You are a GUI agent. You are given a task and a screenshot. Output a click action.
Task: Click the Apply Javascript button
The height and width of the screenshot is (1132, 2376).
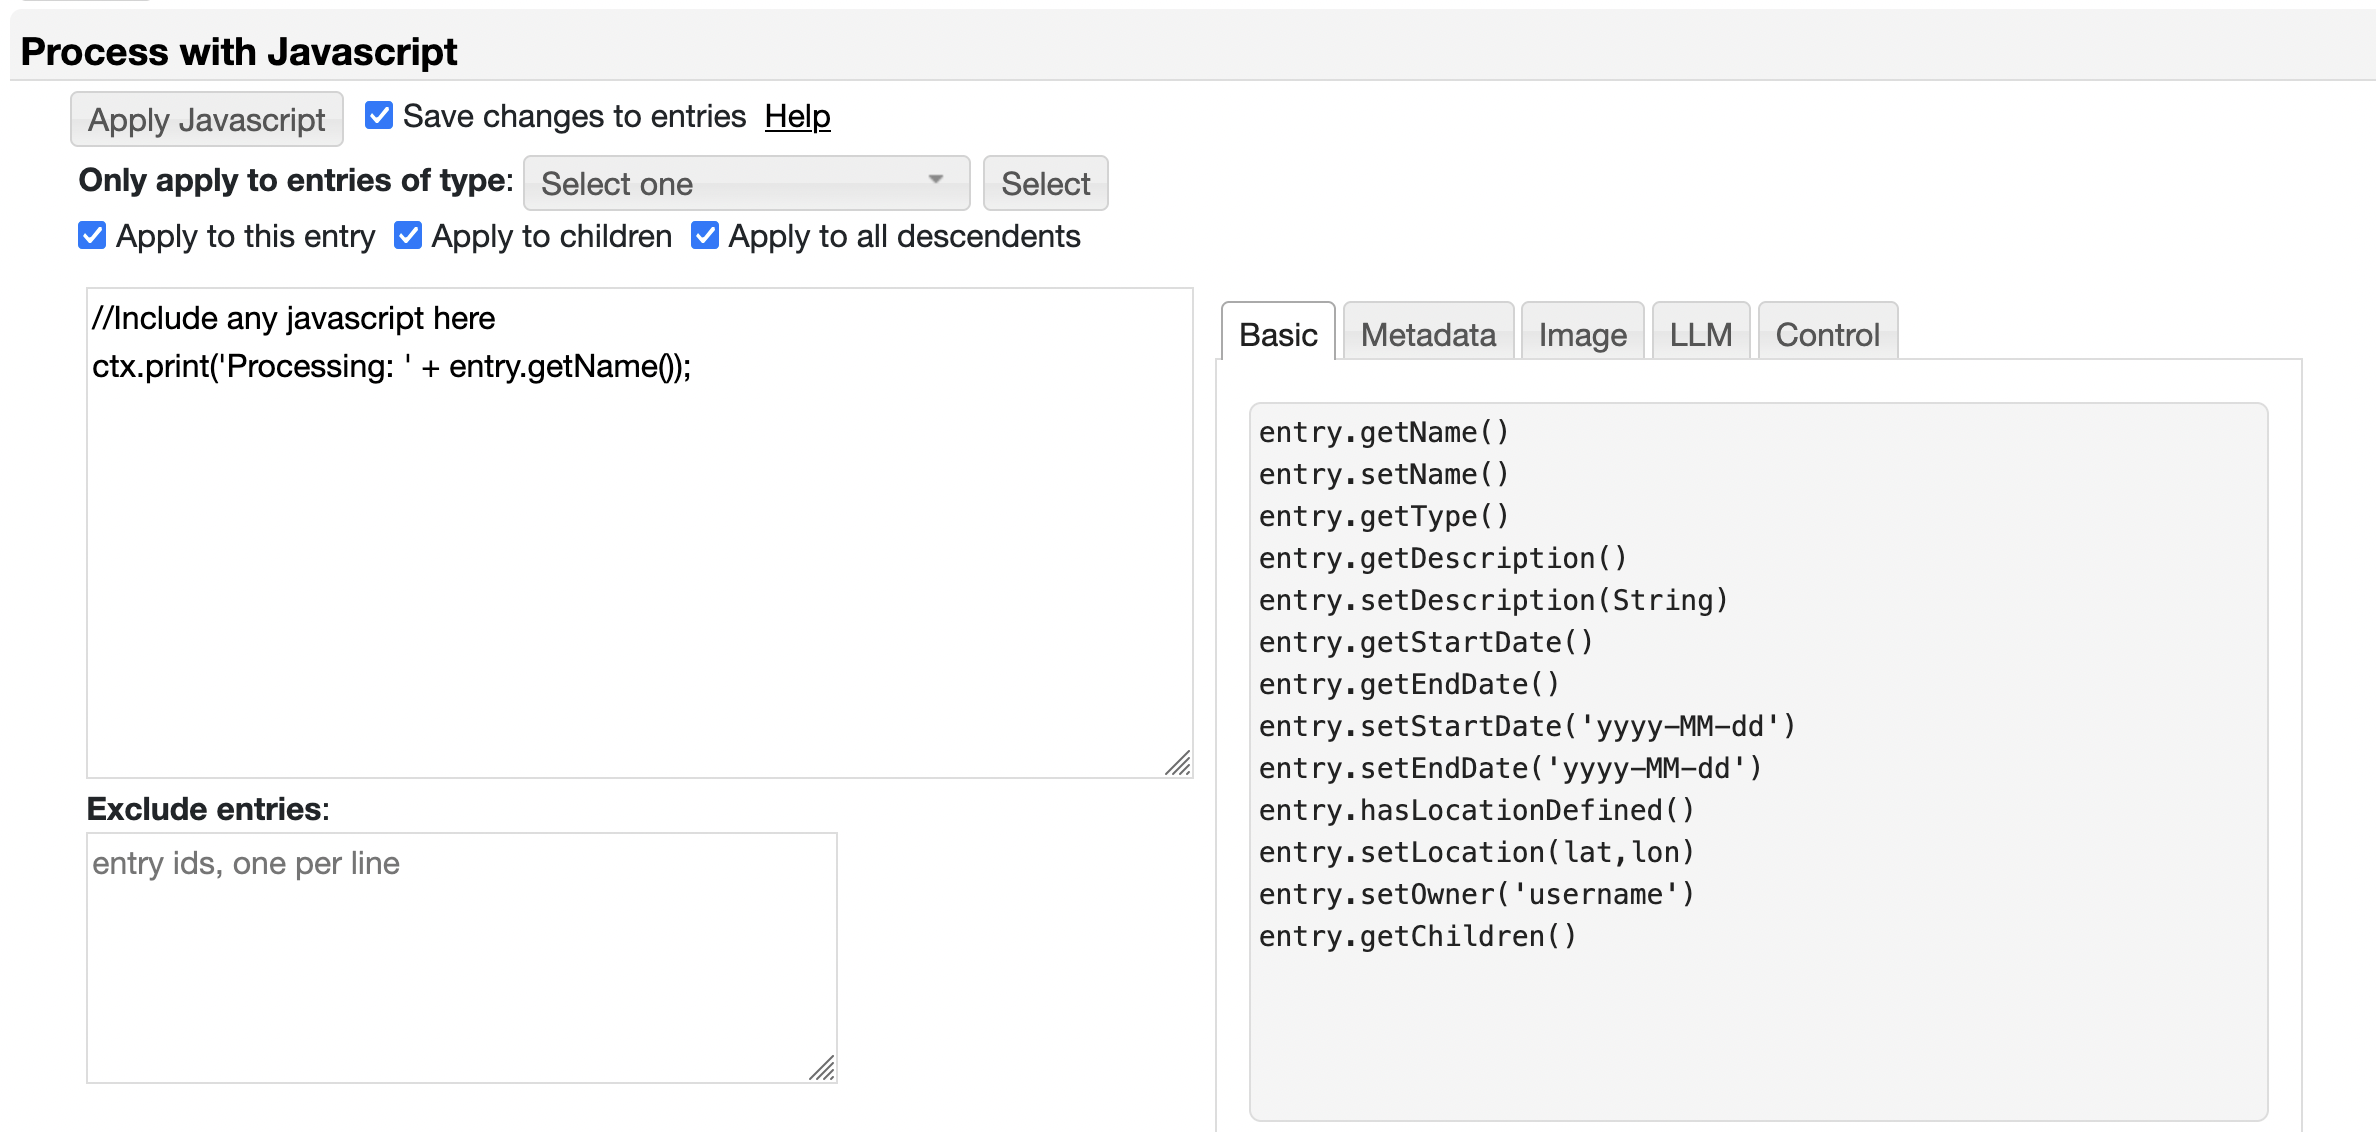[206, 120]
